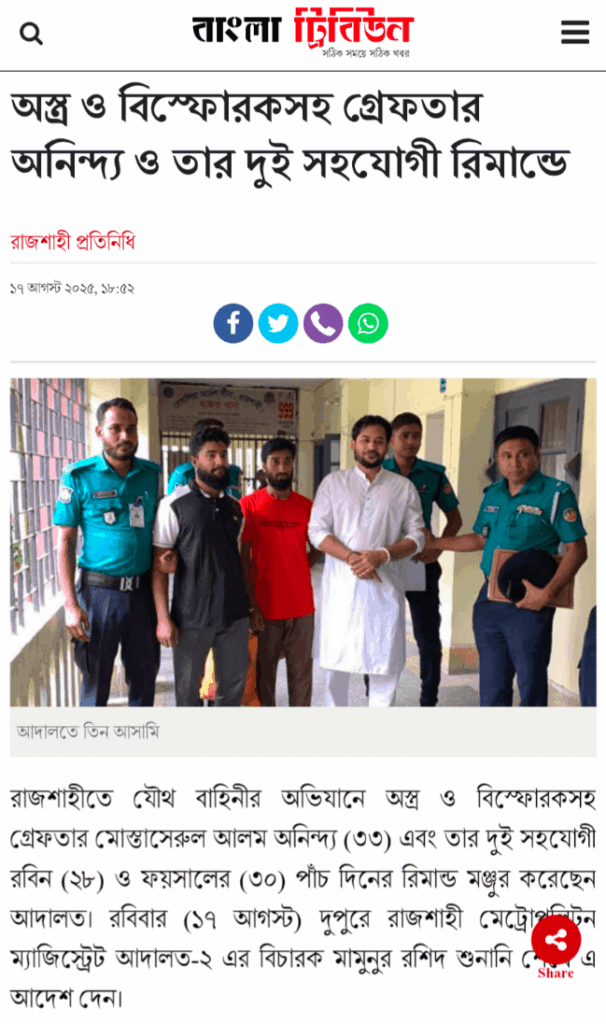
Task: Click the man in white panjabi
Action: point(364,560)
